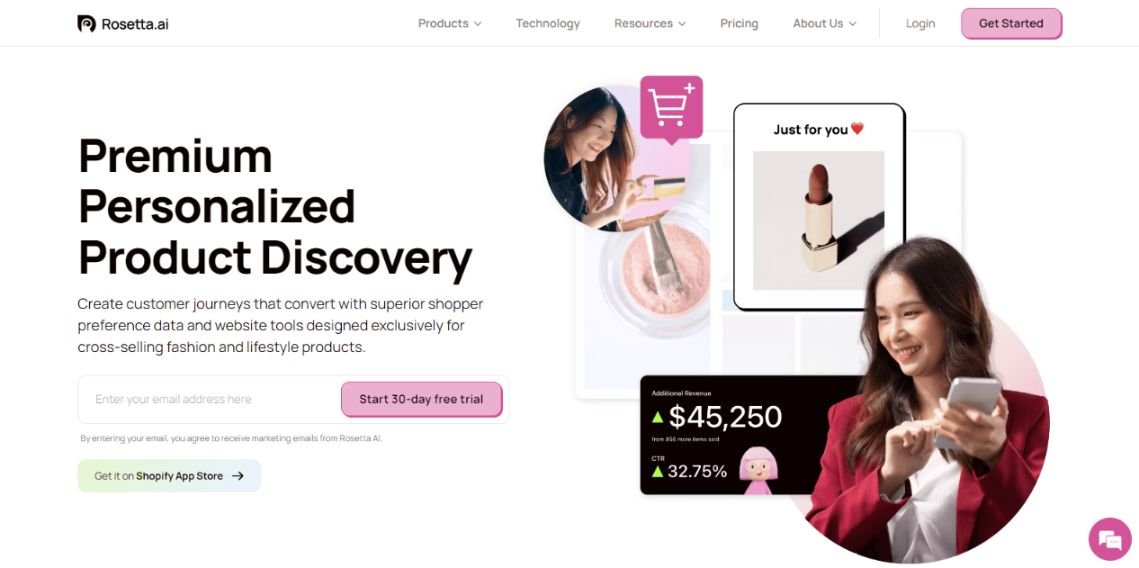The width and height of the screenshot is (1139, 568).
Task: Click the "Get it on Shopify App Store" button
Action: 169,476
